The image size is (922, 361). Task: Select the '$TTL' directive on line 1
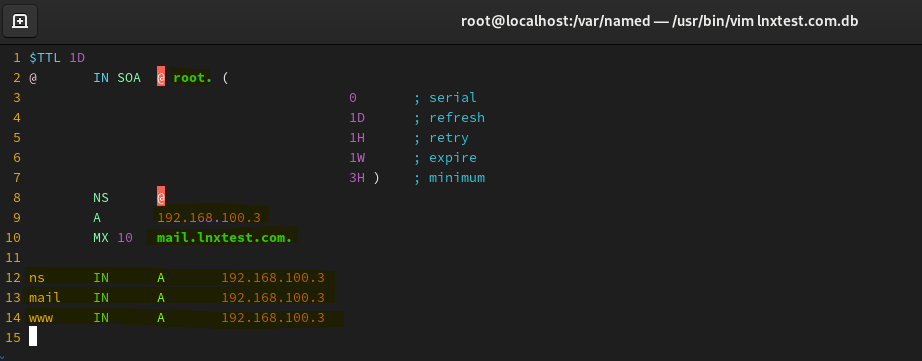(x=45, y=58)
